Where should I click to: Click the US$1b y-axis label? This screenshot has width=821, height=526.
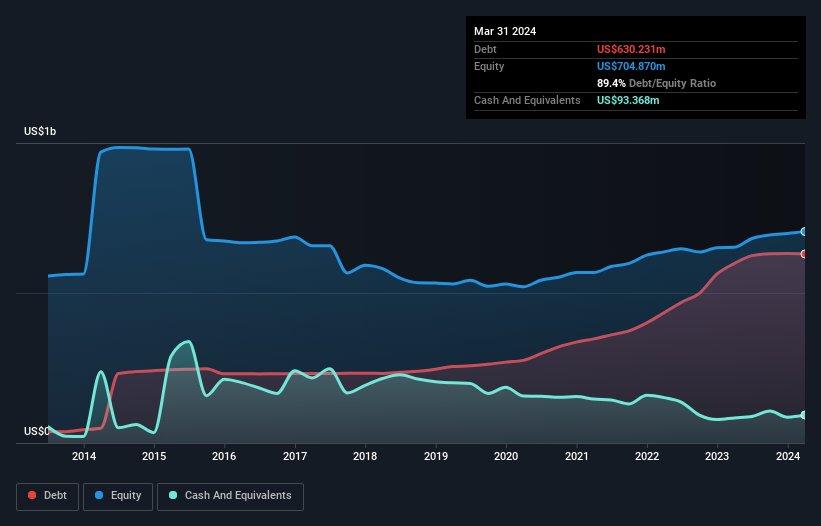point(40,131)
